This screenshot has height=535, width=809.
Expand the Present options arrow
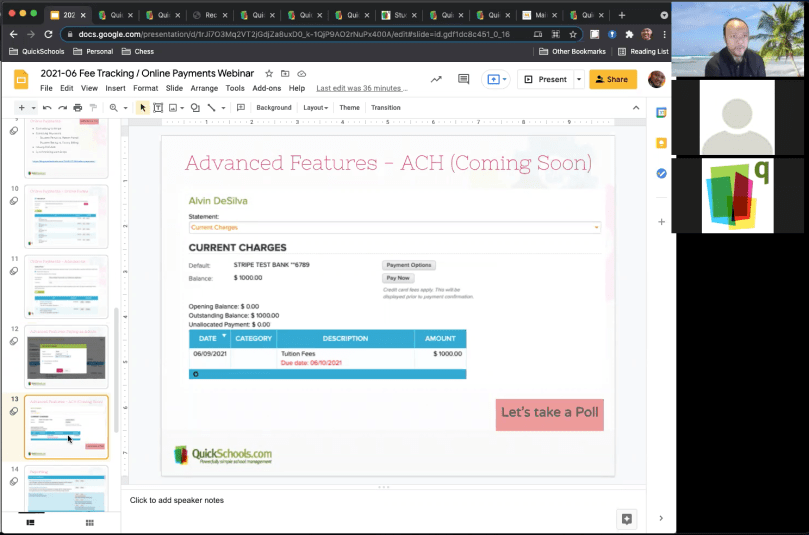579,79
